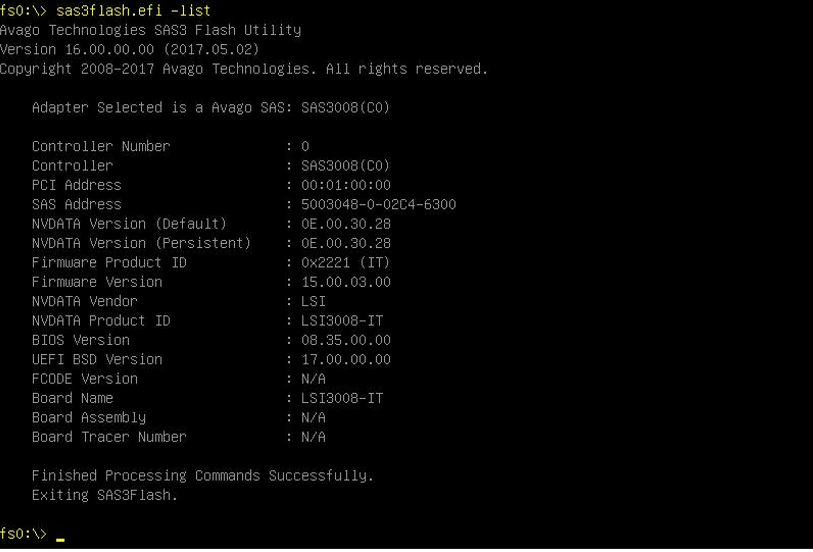Click the Firmware Product ID value 0x2221 (IT)
813x552 pixels.
click(345, 263)
